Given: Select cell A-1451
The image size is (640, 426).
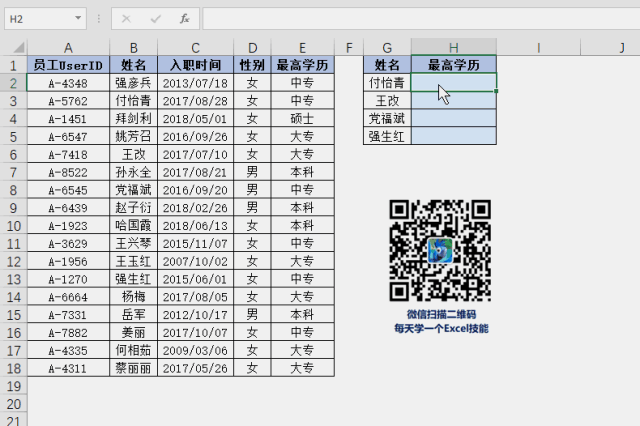Looking at the screenshot, I should pos(68,119).
